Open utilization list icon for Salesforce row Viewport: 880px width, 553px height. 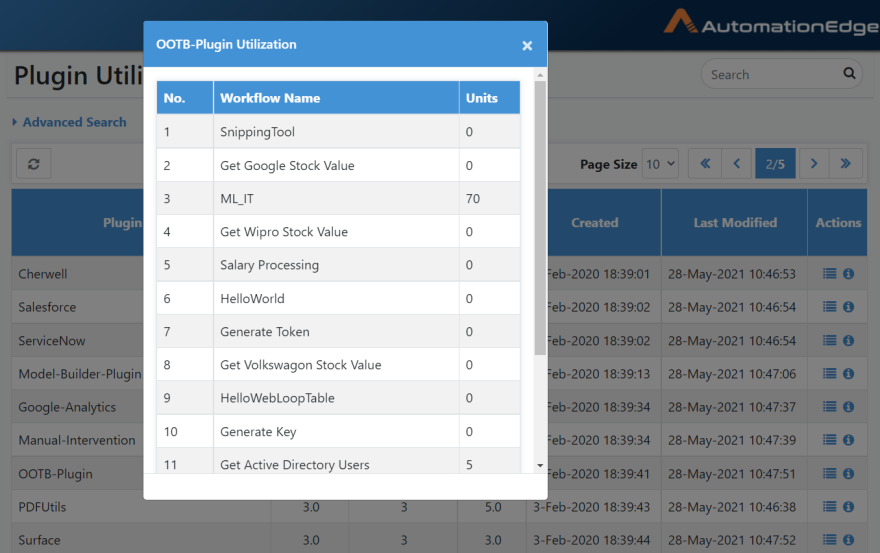pyautogui.click(x=829, y=307)
